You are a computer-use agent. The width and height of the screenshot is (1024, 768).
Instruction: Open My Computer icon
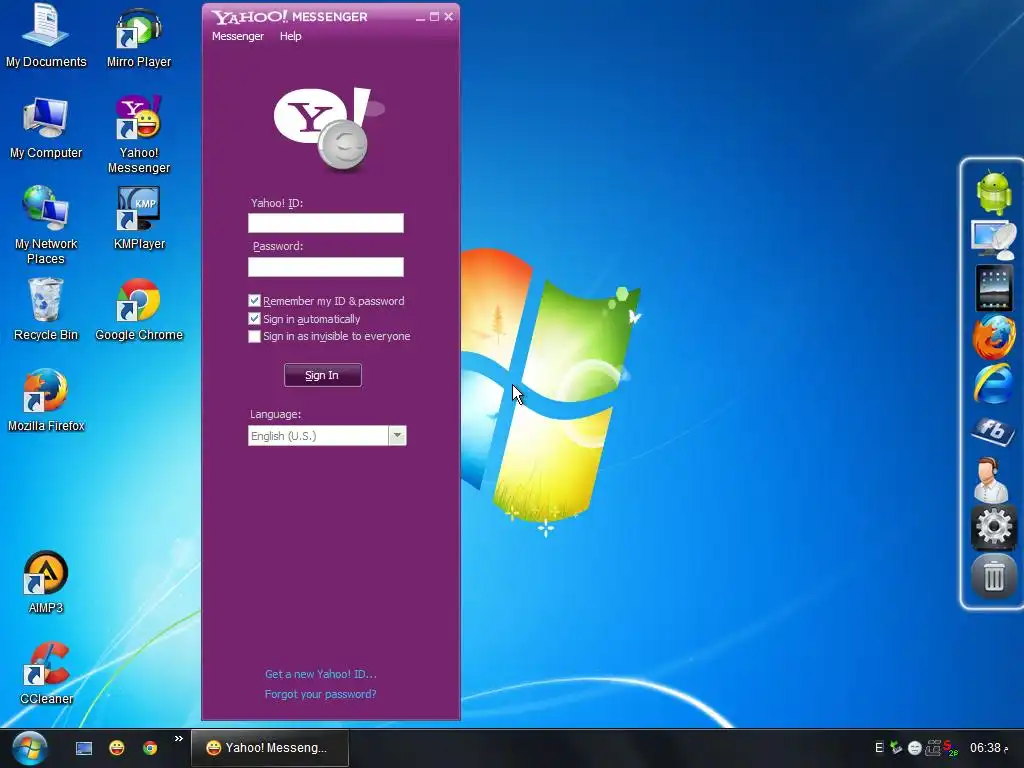(x=46, y=127)
